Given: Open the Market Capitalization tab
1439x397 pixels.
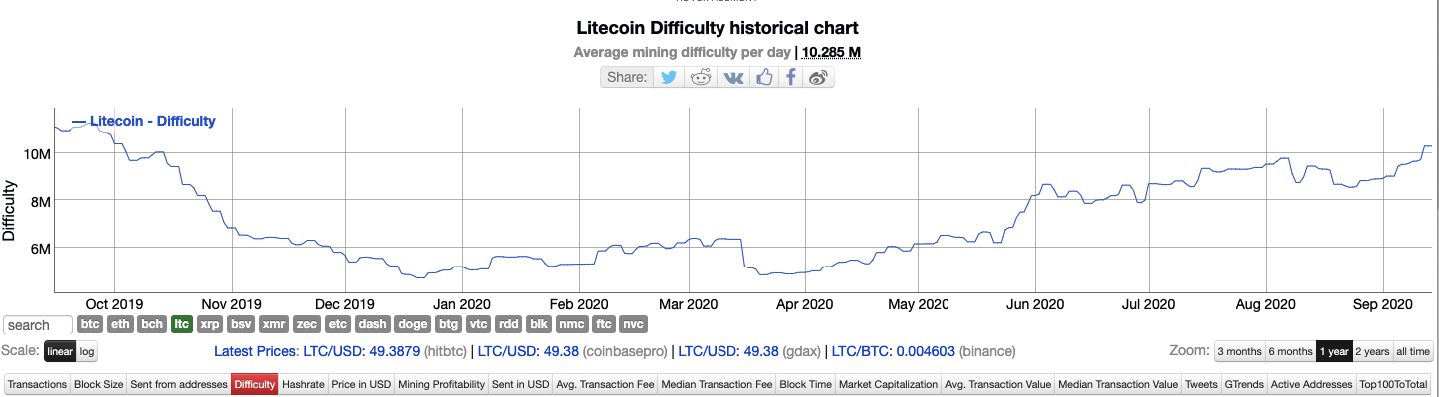Looking at the screenshot, I should coord(889,384).
